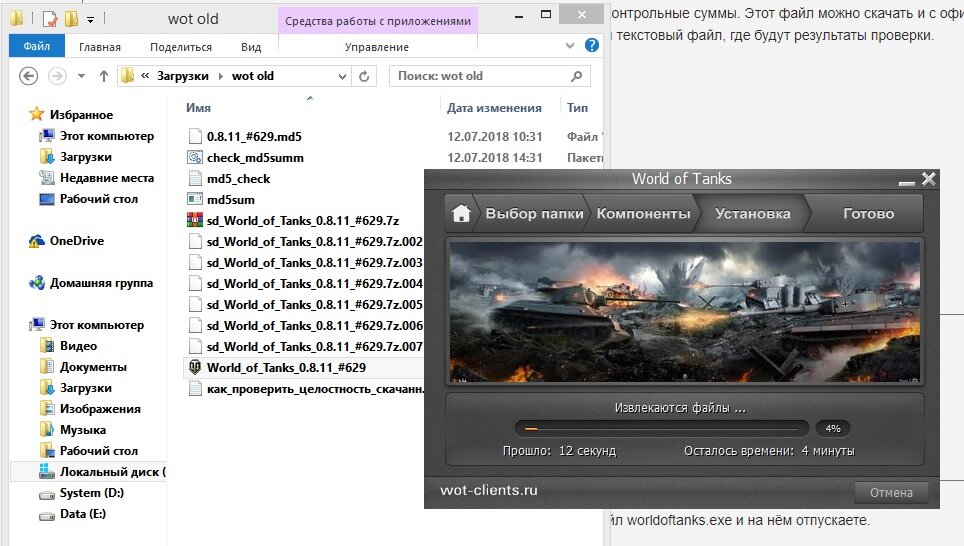Select file sd_World_of_Tanks_0.8.11_#629.7z.007
Image resolution: width=964 pixels, height=546 pixels.
click(315, 346)
